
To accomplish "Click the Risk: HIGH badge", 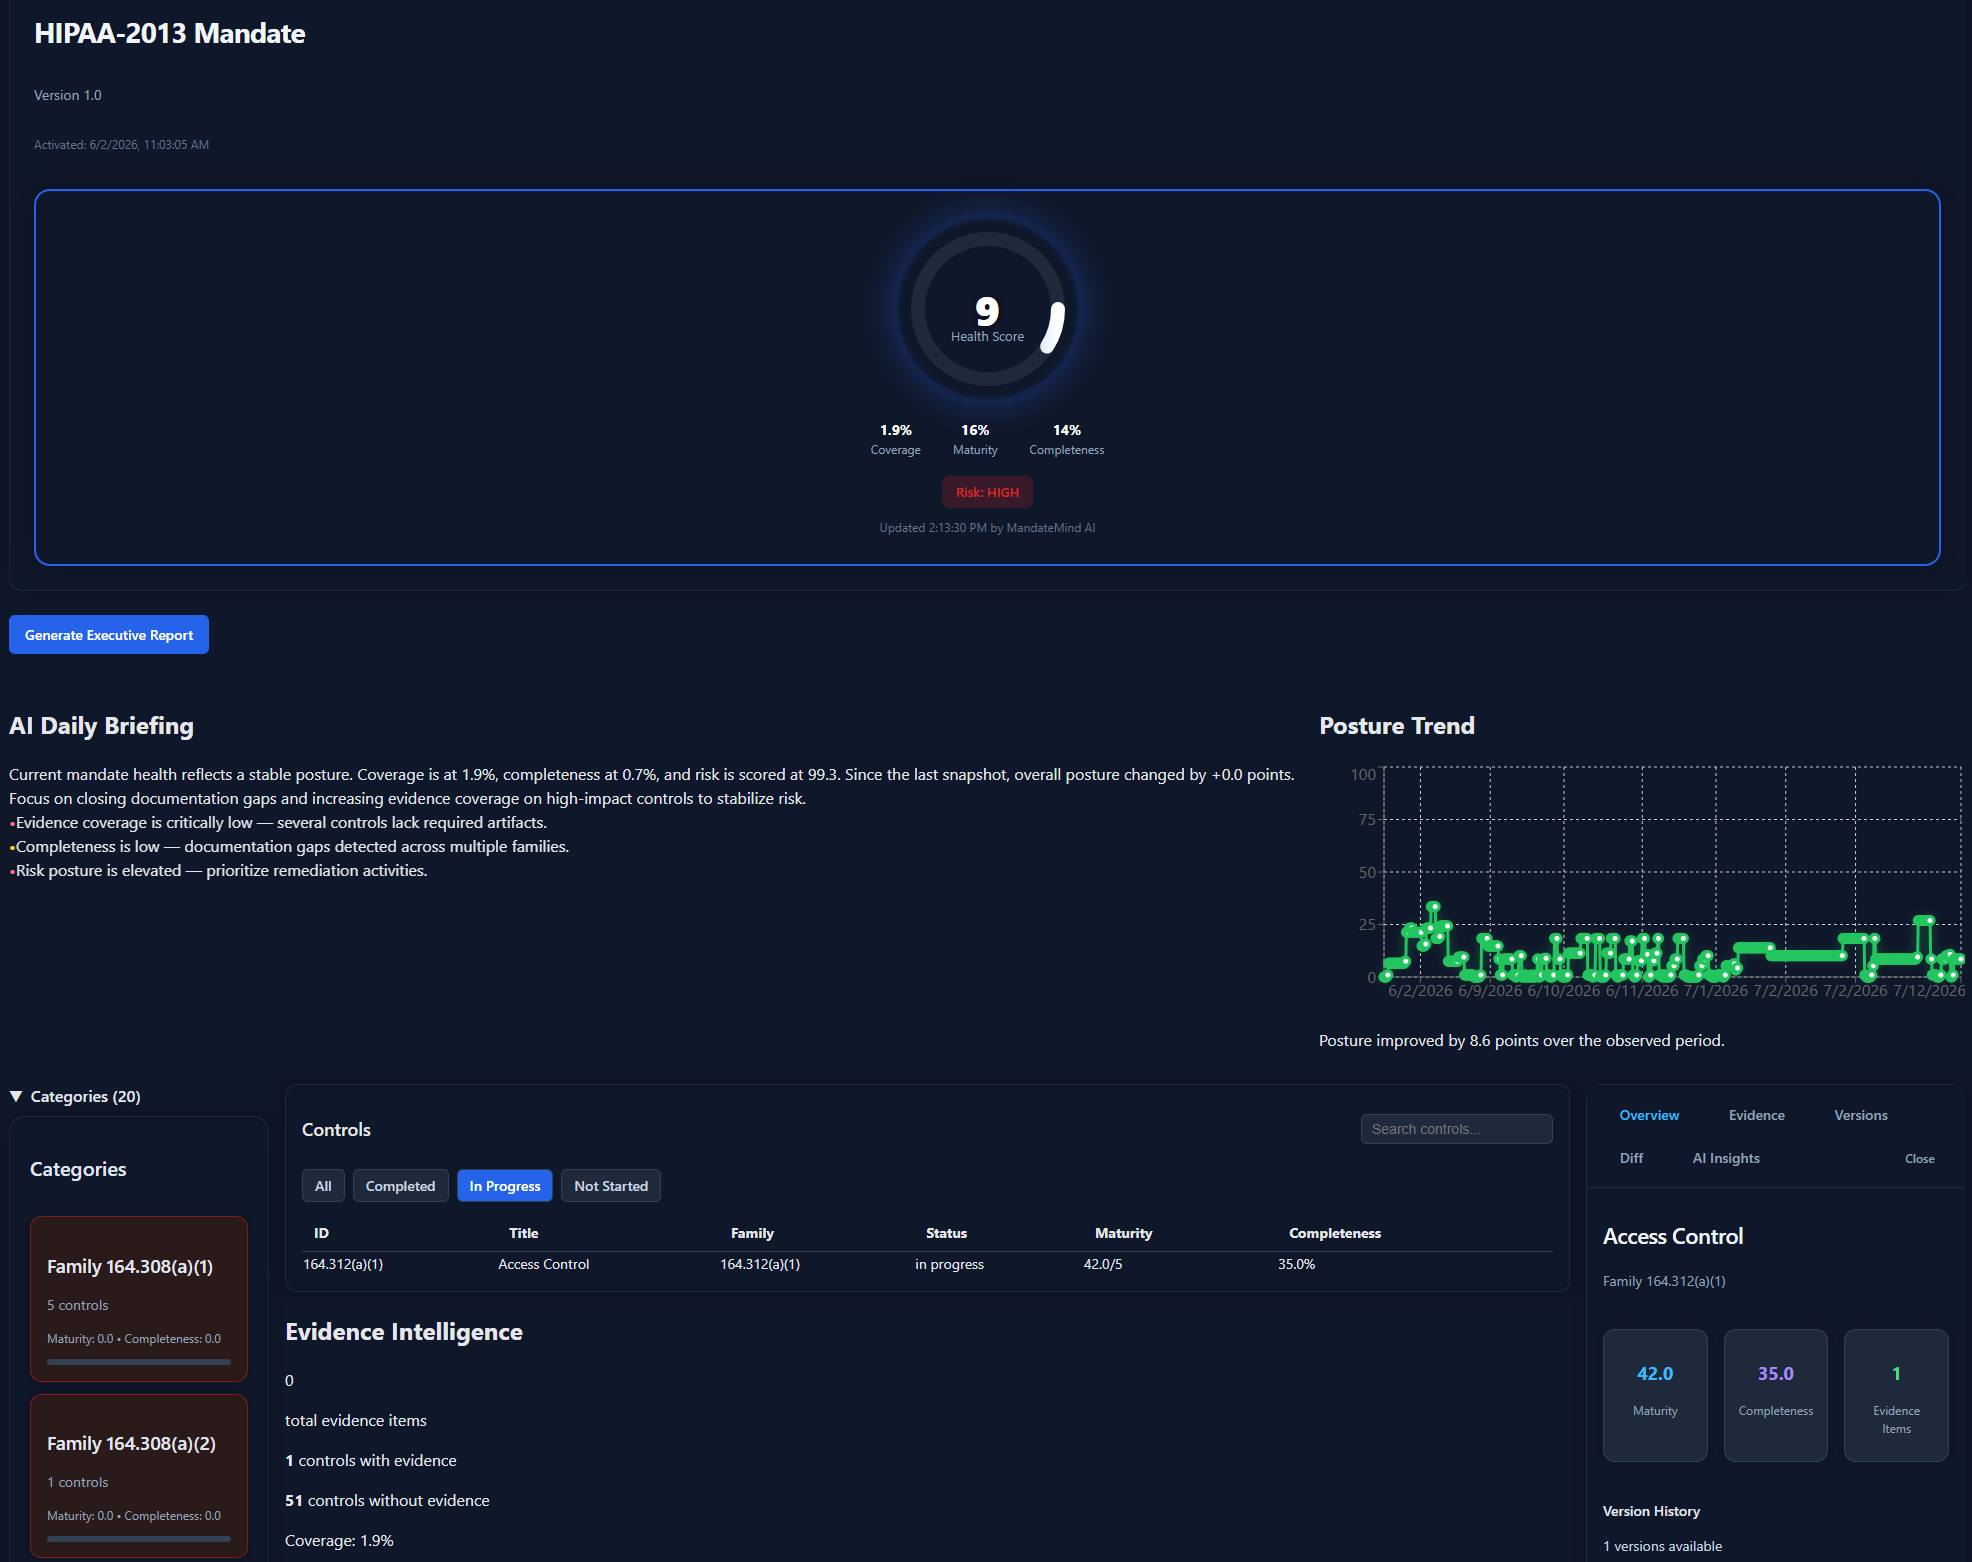I will 987,492.
